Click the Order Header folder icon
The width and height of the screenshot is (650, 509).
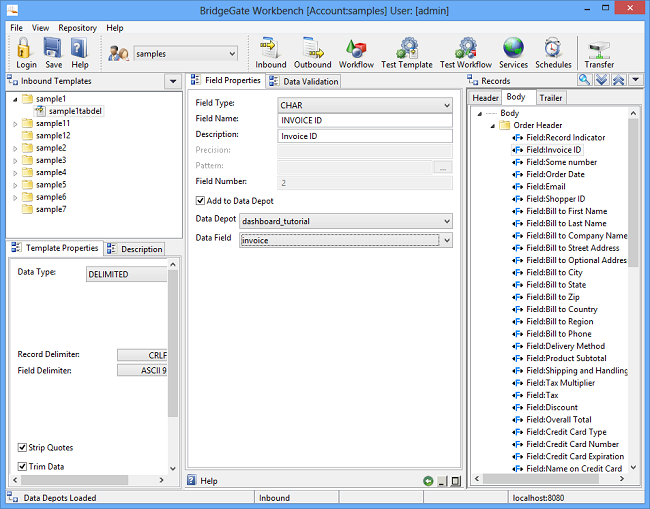pyautogui.click(x=504, y=125)
